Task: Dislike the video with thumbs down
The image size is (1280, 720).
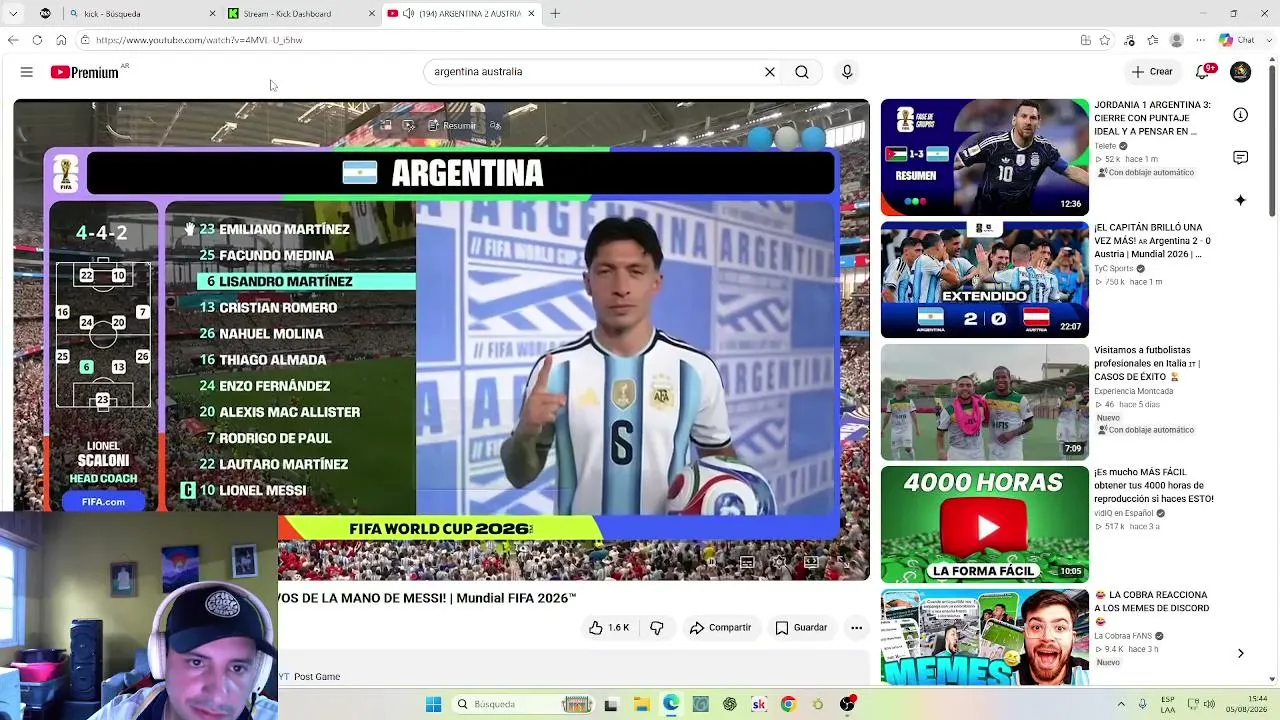Action: click(x=657, y=628)
